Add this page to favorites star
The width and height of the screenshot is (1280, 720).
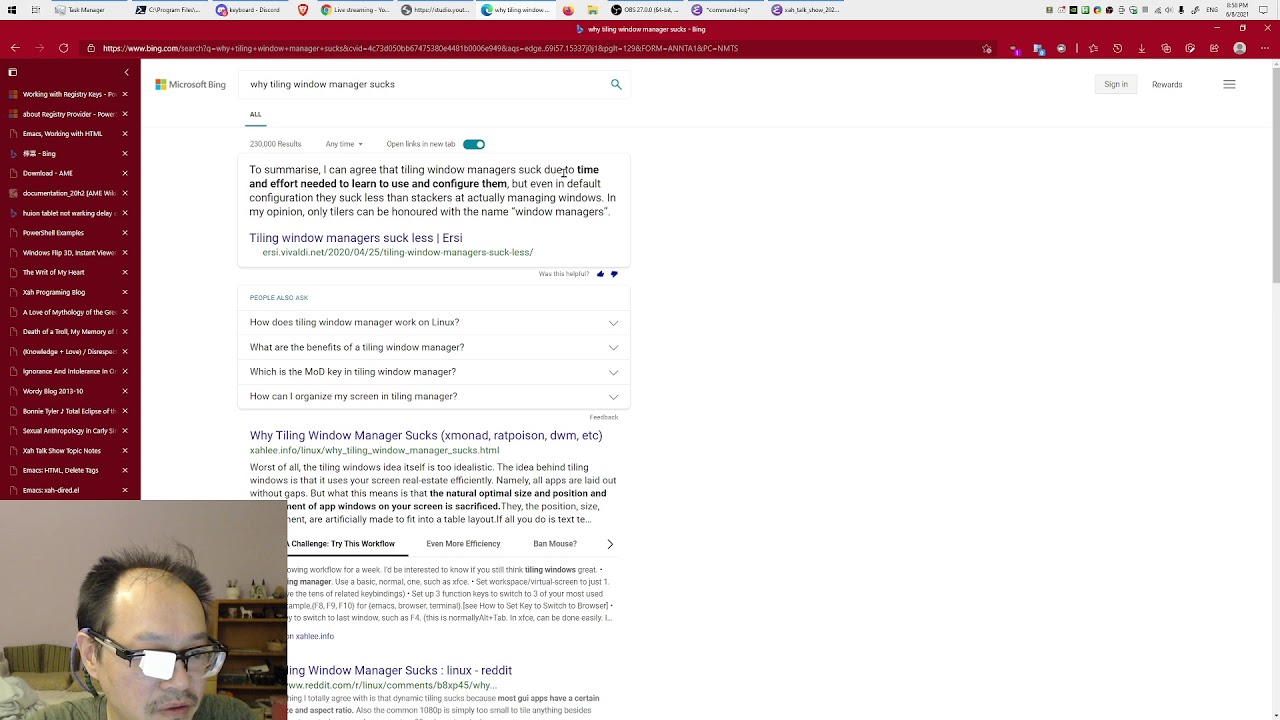987,48
